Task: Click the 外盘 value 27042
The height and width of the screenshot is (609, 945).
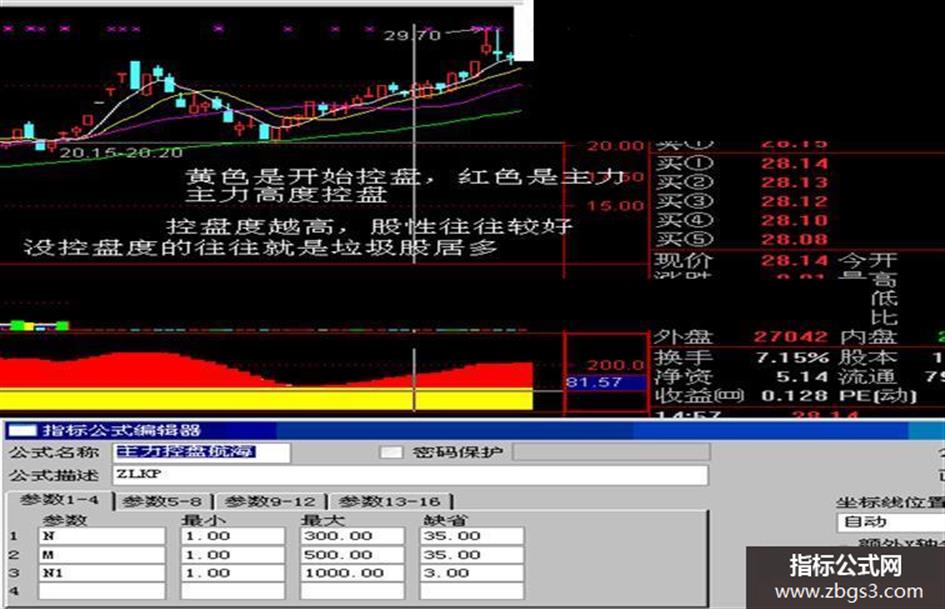Action: pyautogui.click(x=791, y=336)
